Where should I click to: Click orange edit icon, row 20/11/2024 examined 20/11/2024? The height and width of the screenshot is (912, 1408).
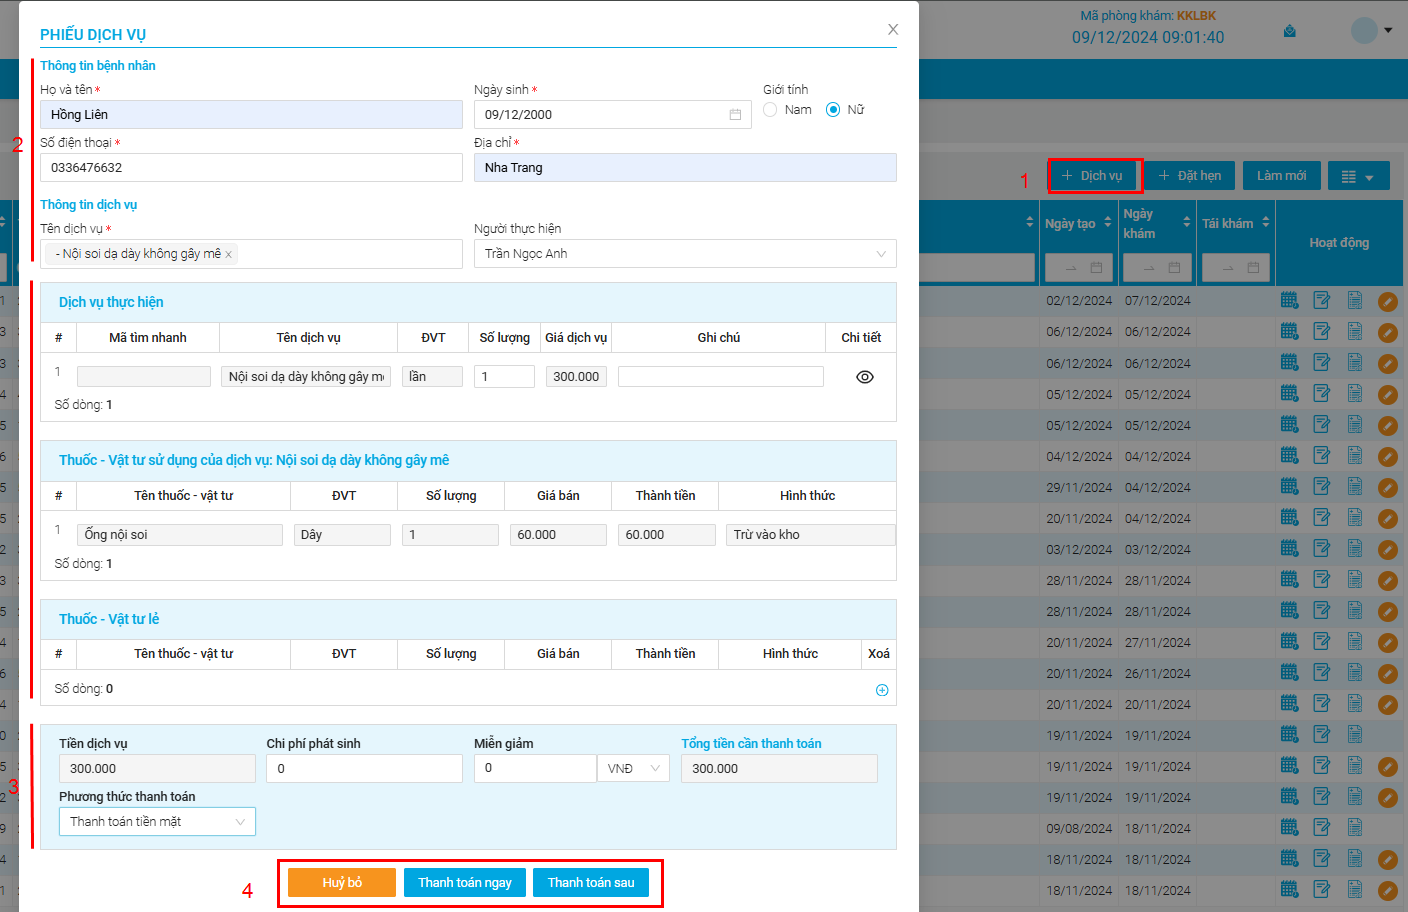[x=1388, y=705]
